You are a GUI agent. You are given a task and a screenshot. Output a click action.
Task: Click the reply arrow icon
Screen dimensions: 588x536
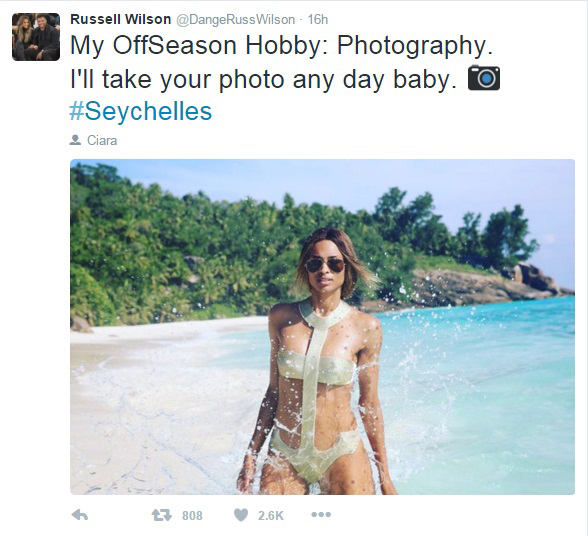pyautogui.click(x=80, y=515)
